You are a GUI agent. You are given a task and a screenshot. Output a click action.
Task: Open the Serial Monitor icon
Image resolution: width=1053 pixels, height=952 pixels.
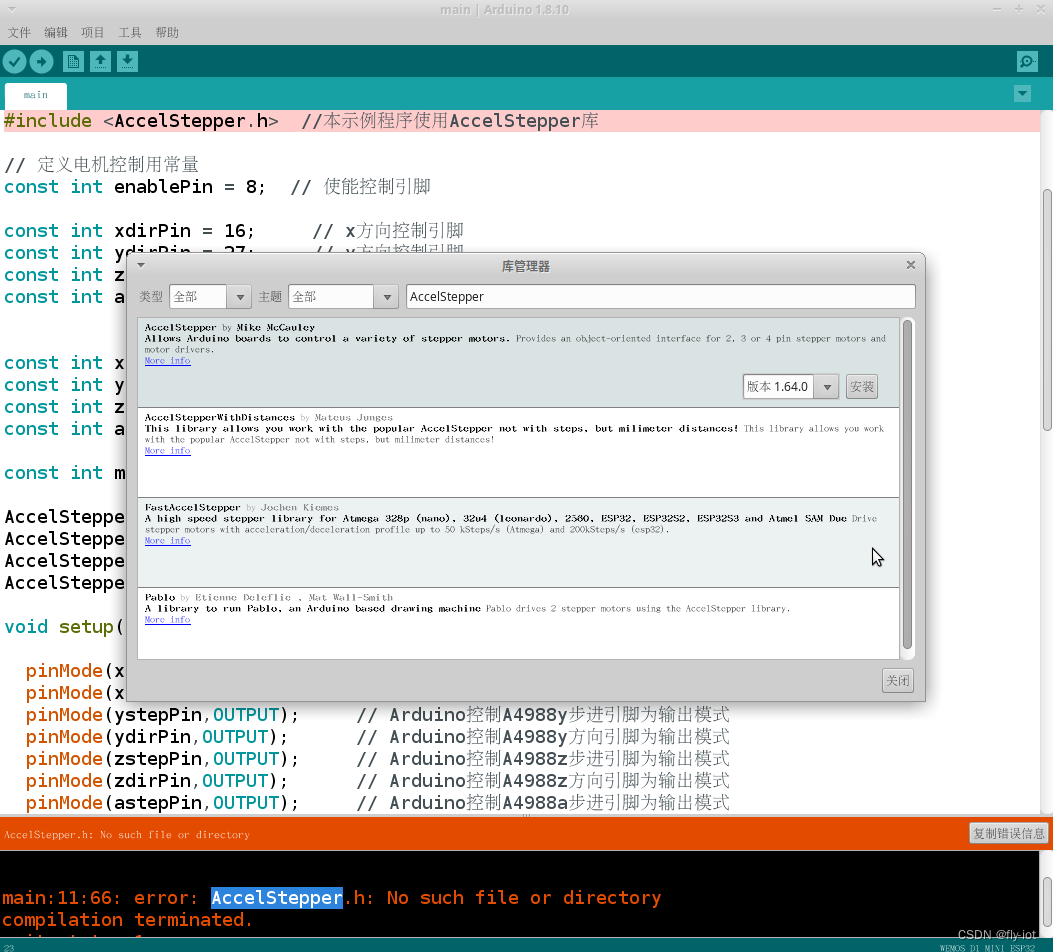coord(1027,62)
